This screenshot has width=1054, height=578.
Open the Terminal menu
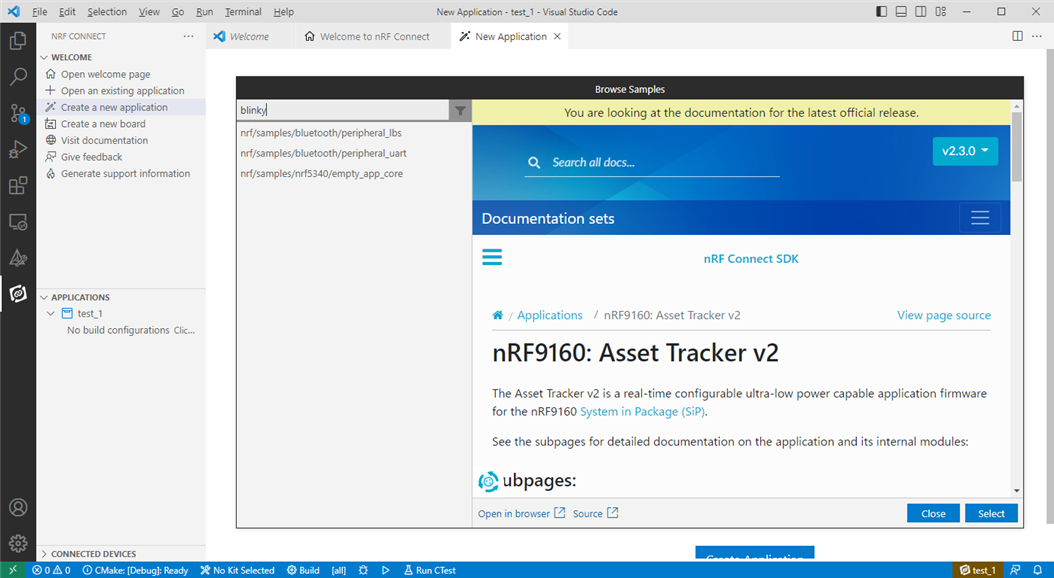pyautogui.click(x=242, y=12)
